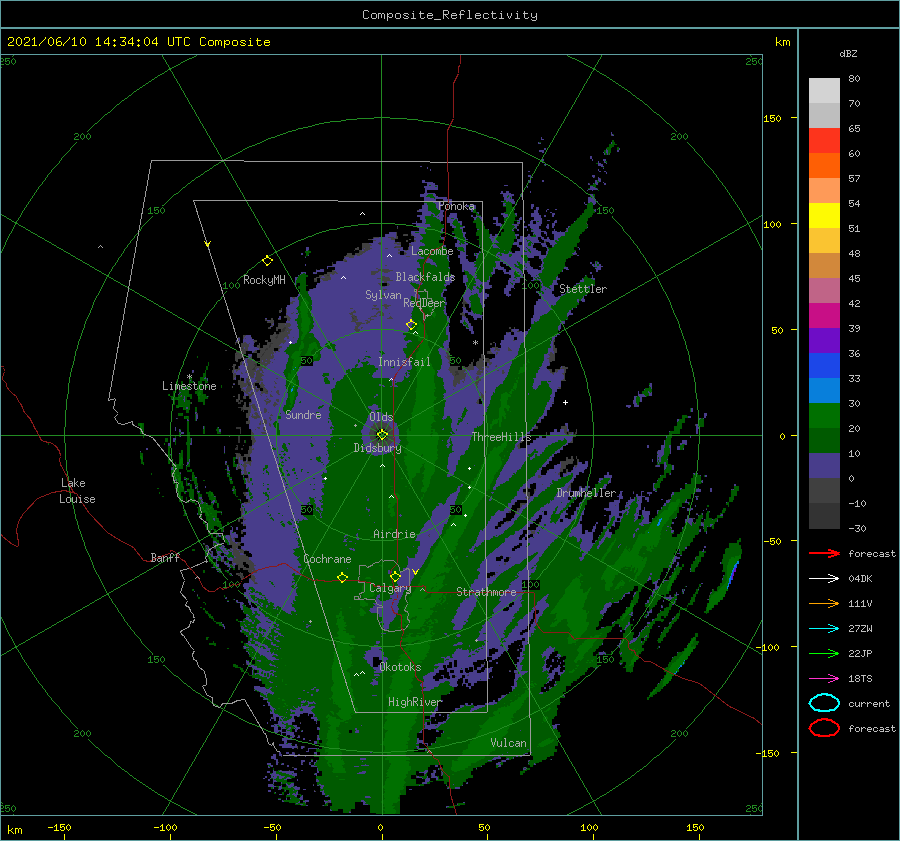Viewport: 900px width, 841px height.
Task: Click the red forecast arrow in legend
Action: tap(824, 553)
